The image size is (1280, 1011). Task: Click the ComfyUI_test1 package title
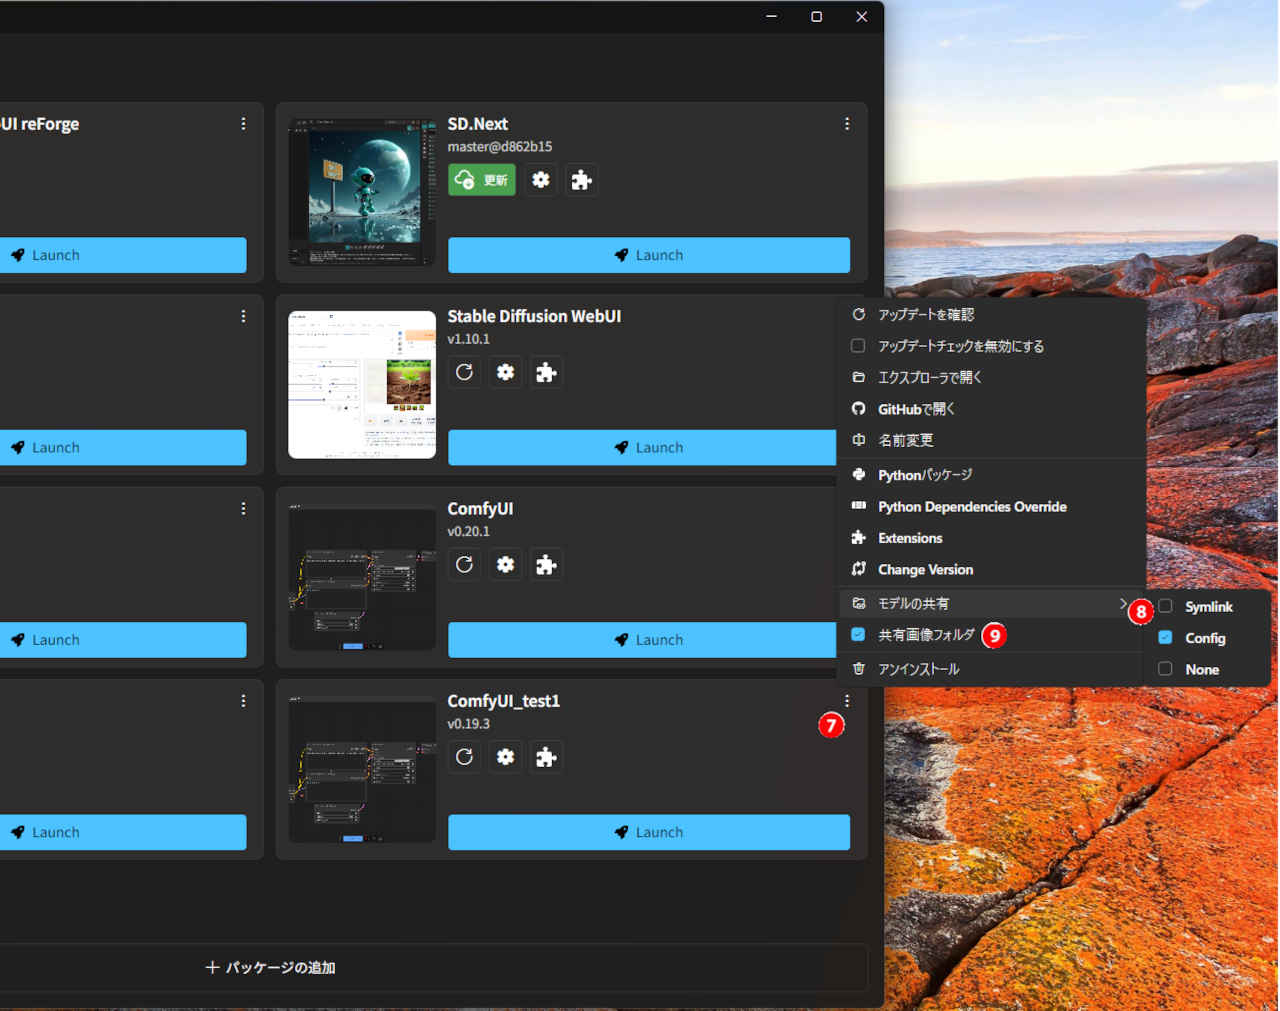point(504,701)
